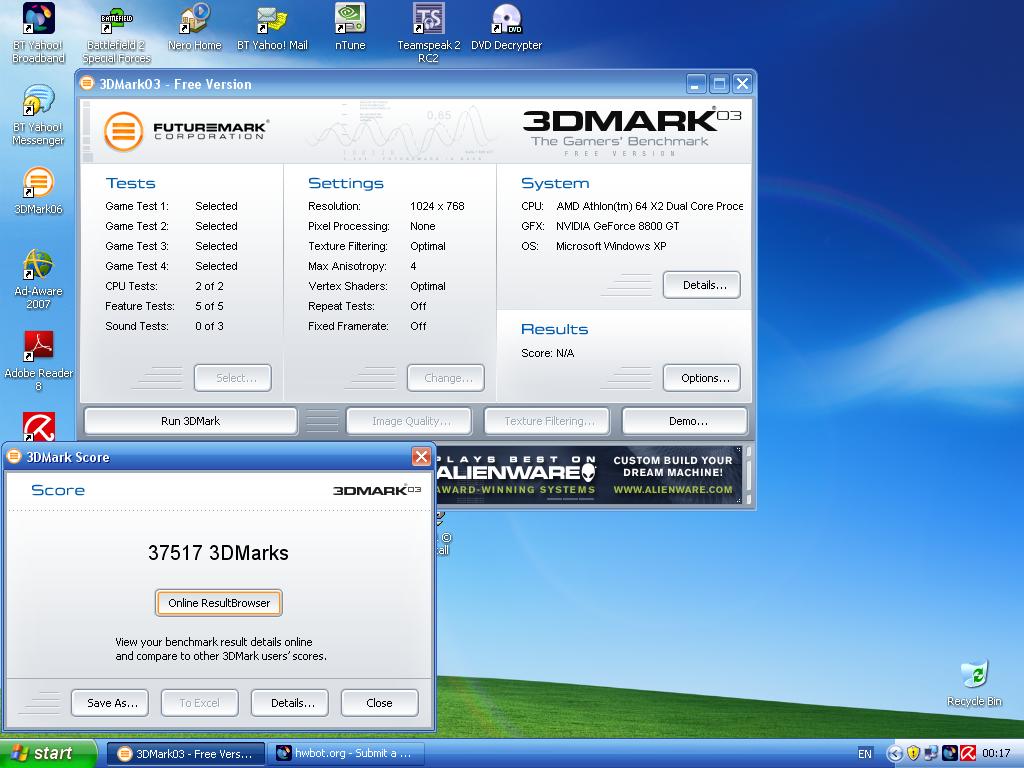Click the Demo... button
This screenshot has height=768, width=1024.
(x=685, y=421)
